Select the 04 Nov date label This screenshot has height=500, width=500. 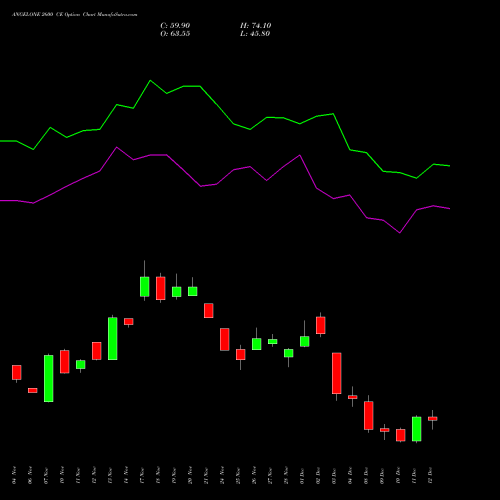(14, 475)
